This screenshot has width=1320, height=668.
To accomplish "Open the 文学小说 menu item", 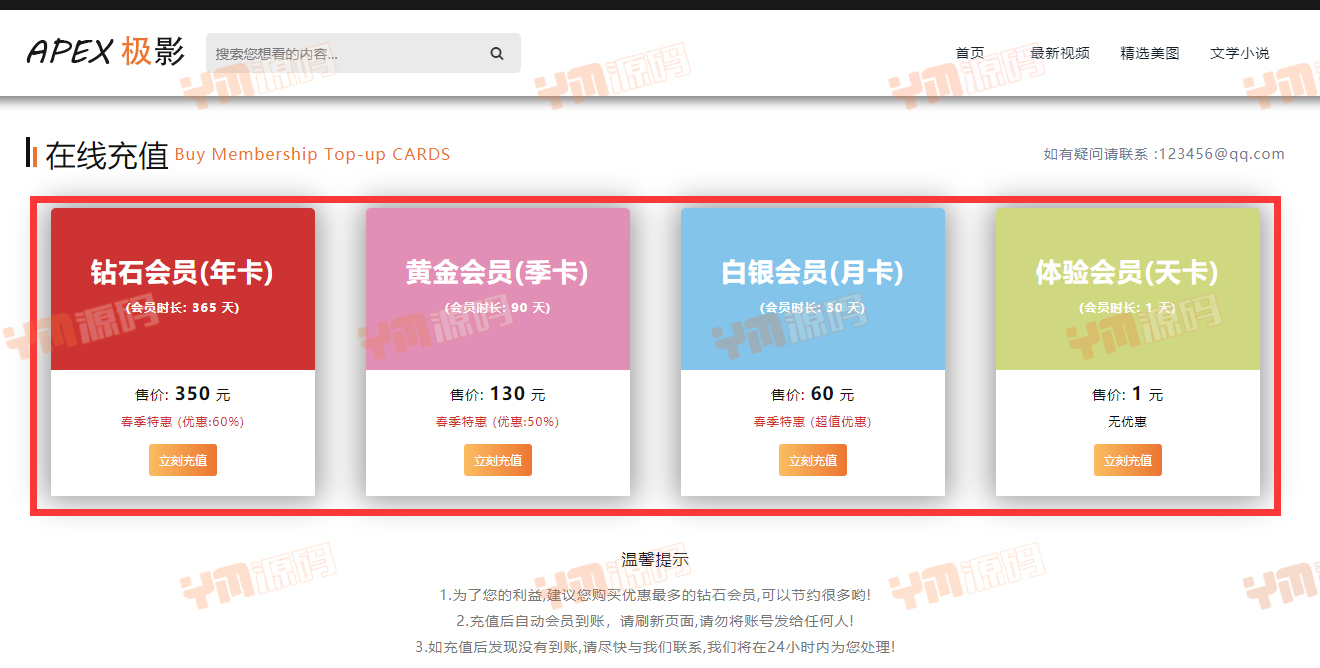I will [x=1240, y=53].
